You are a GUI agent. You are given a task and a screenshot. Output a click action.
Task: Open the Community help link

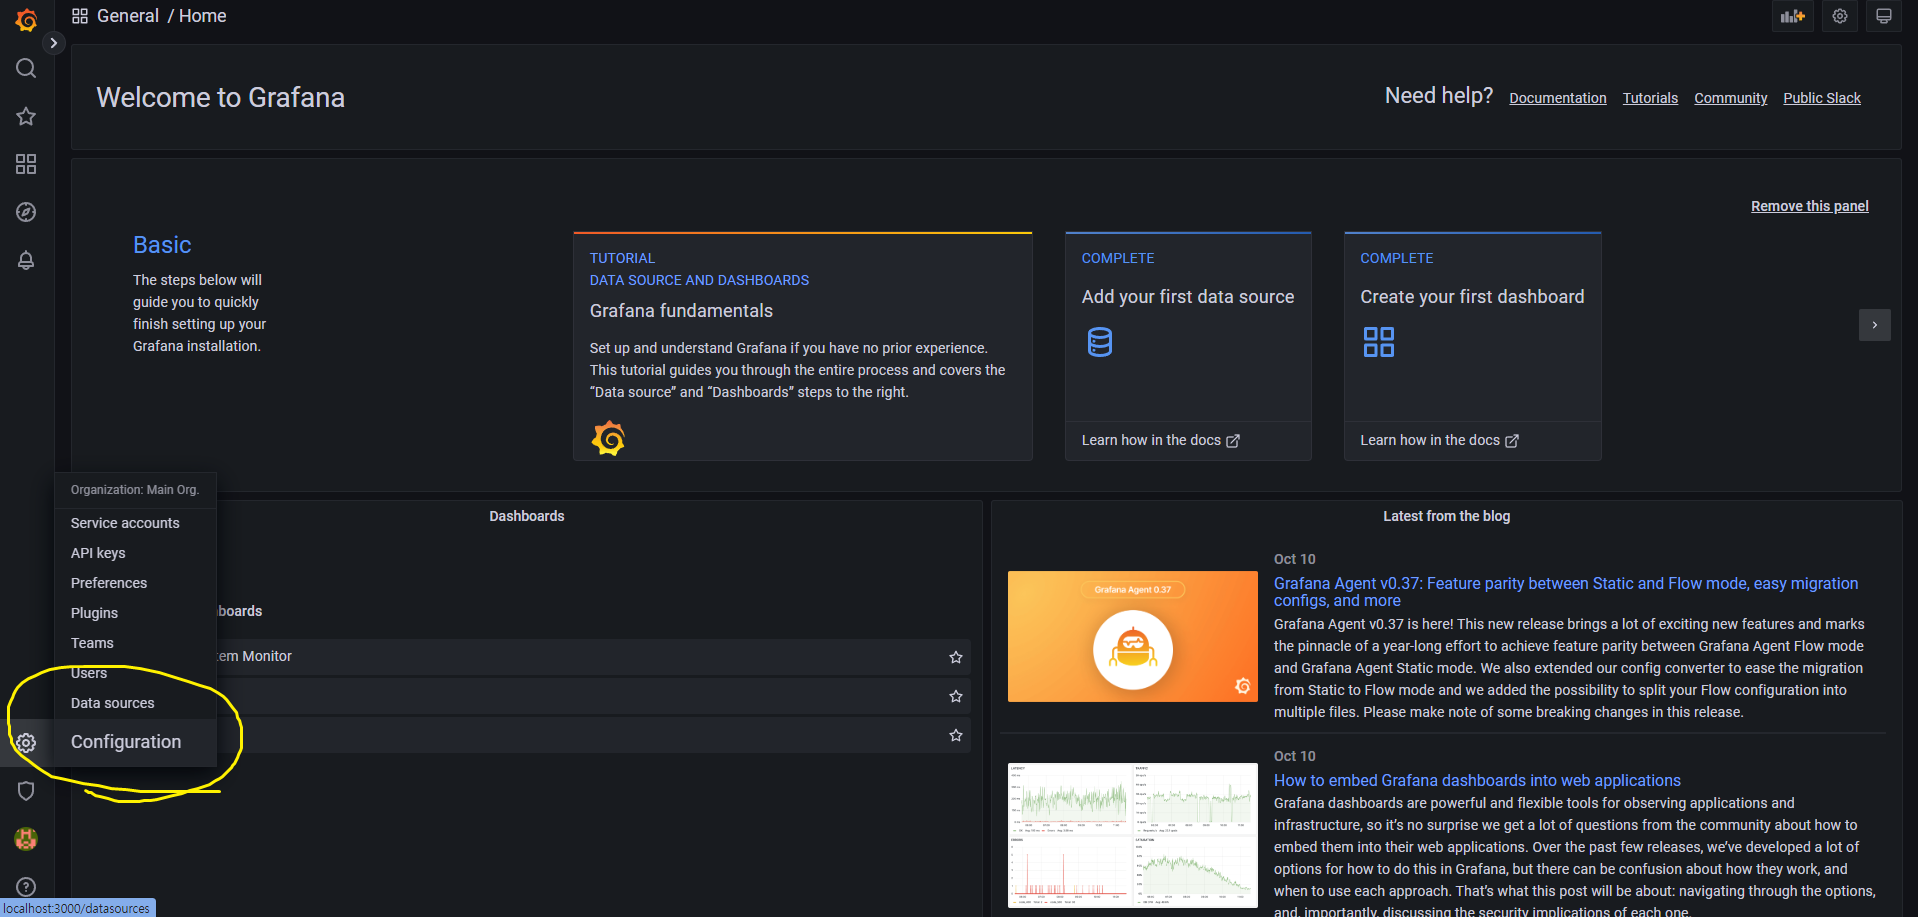(x=1731, y=98)
